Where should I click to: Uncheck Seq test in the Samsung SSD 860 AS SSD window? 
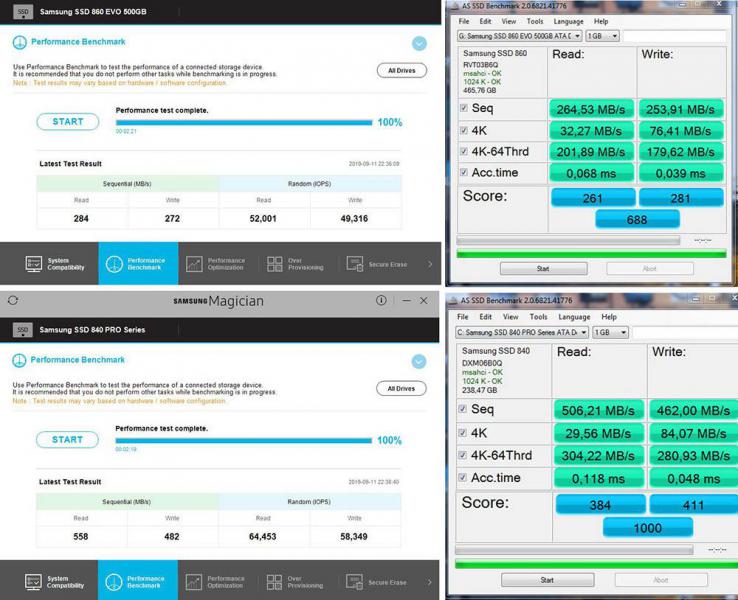[x=463, y=108]
